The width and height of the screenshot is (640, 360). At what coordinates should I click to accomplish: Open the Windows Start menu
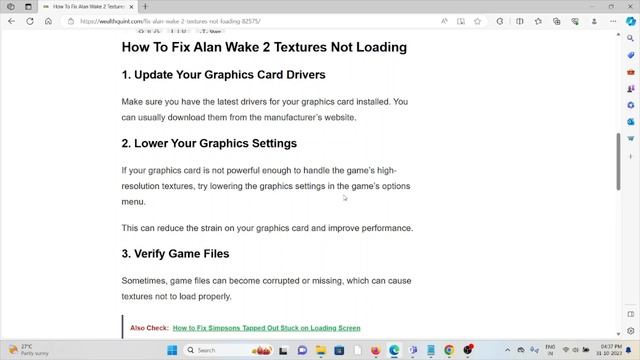click(x=172, y=350)
